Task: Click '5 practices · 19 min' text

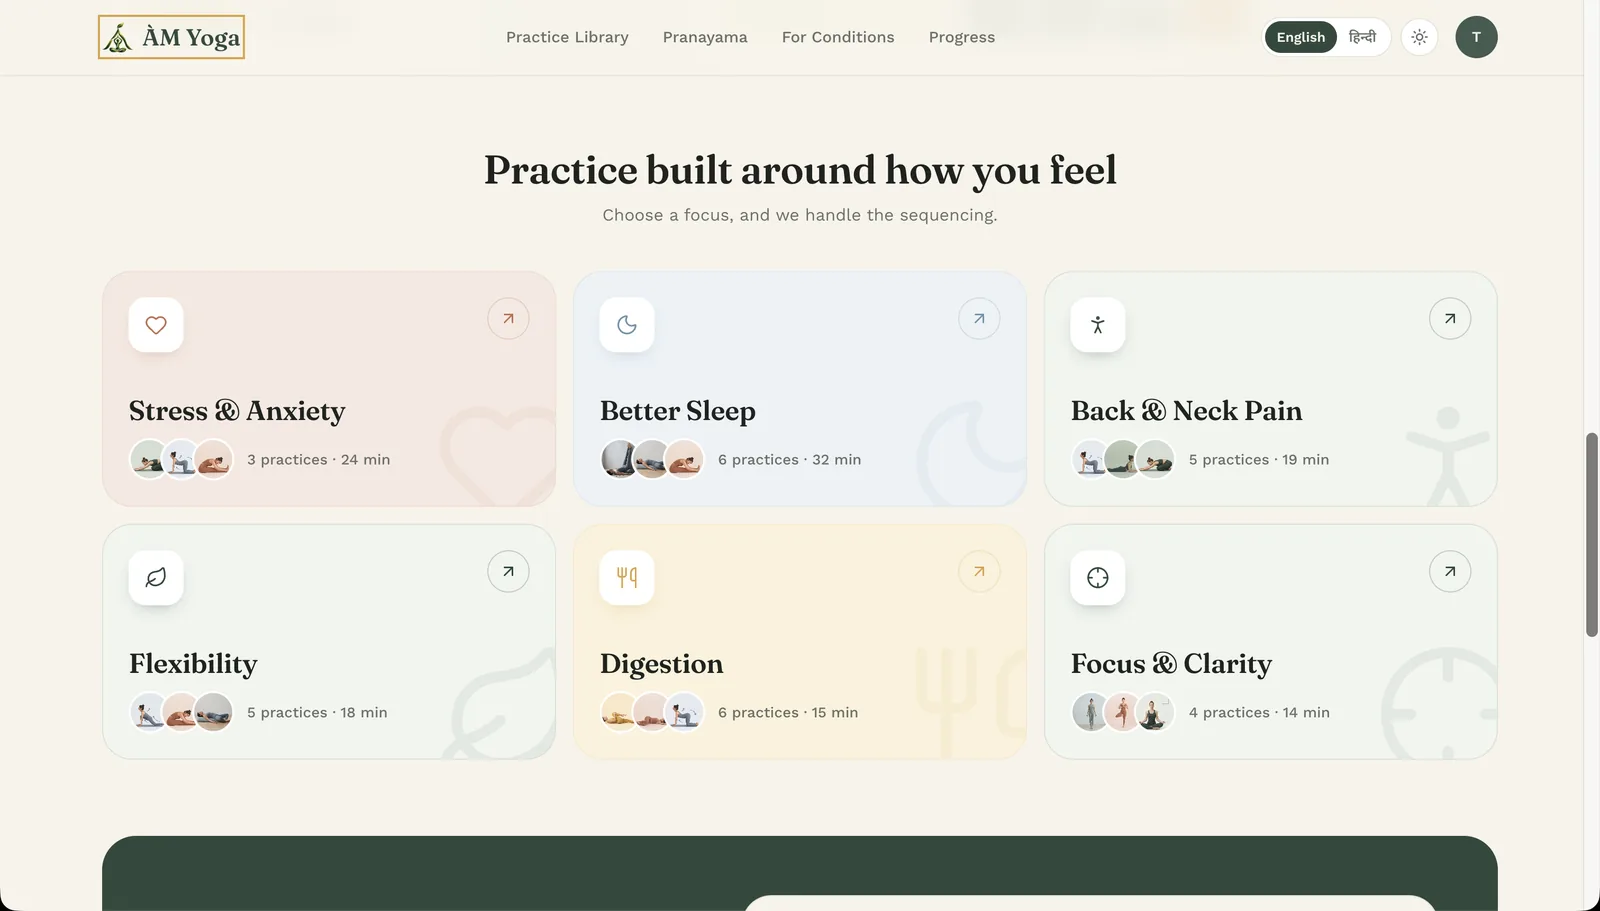Action: click(x=1259, y=460)
